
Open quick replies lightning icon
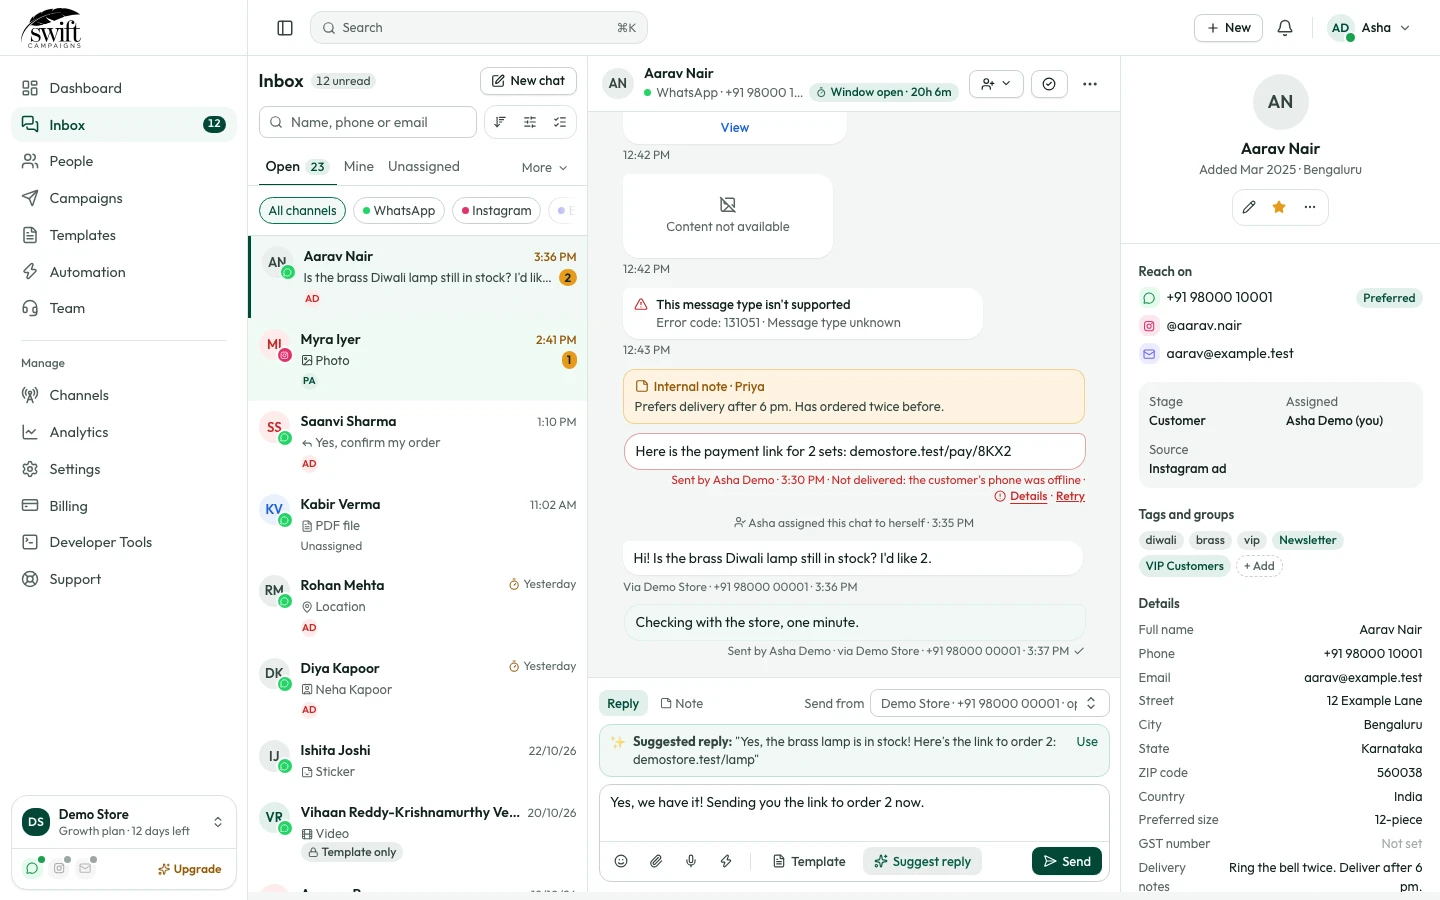coord(726,861)
